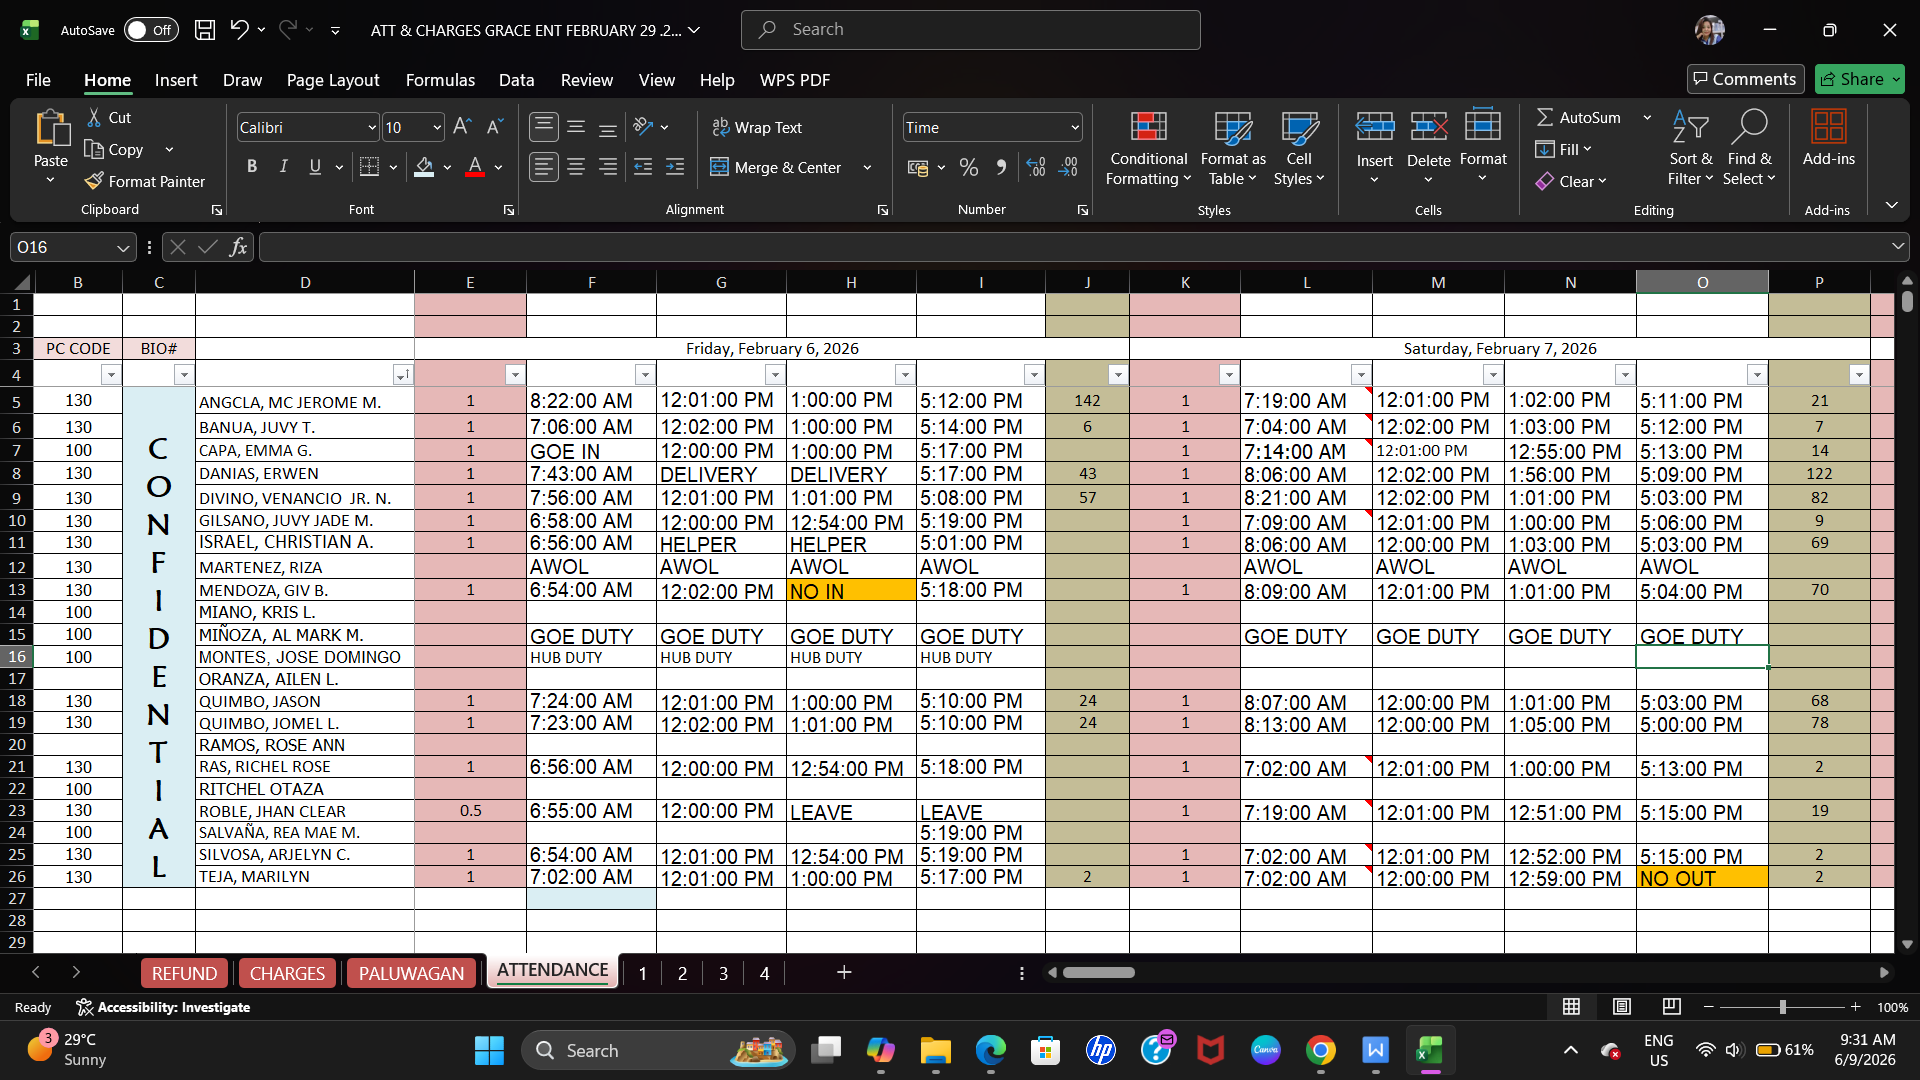The width and height of the screenshot is (1920, 1080).
Task: Click the red Font Color swatch
Action: 475,167
